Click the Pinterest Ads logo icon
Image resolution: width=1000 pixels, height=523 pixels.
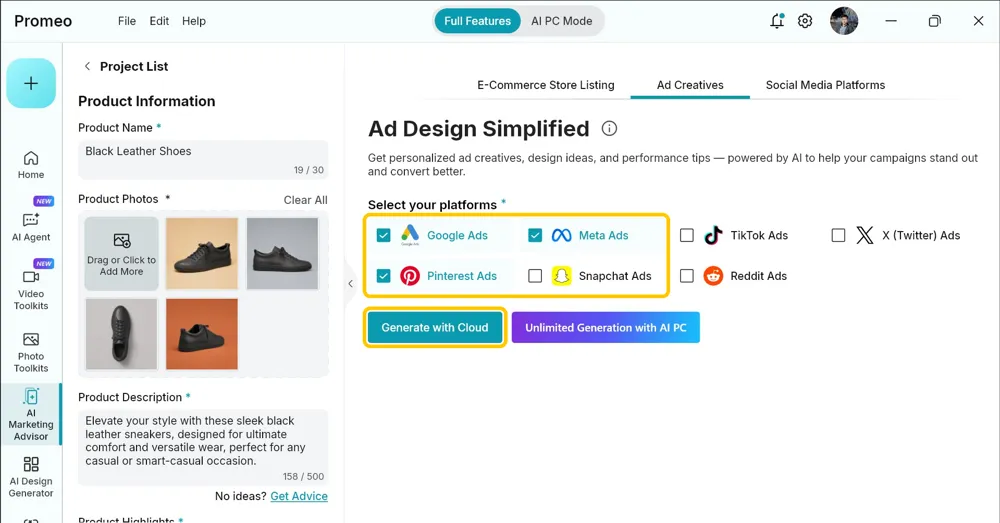[x=409, y=276]
